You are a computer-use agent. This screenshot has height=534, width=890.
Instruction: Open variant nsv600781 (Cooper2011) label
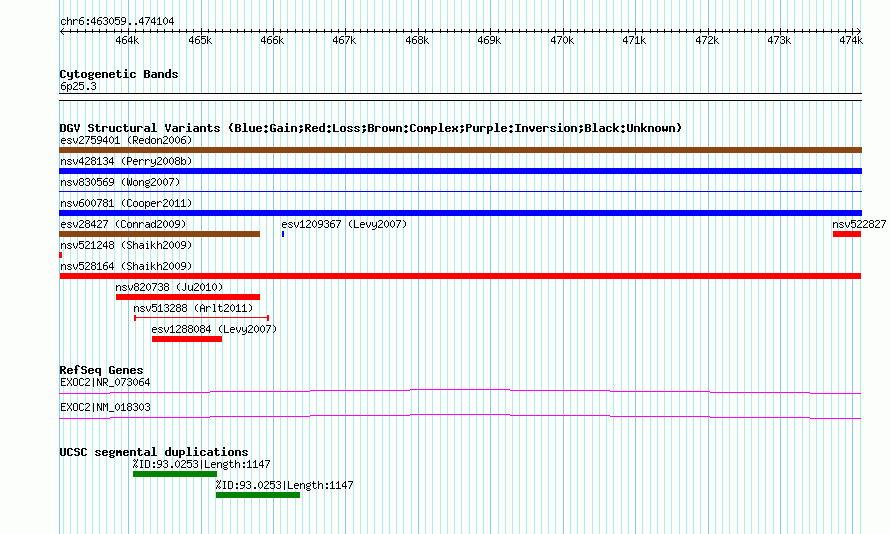[x=126, y=203]
